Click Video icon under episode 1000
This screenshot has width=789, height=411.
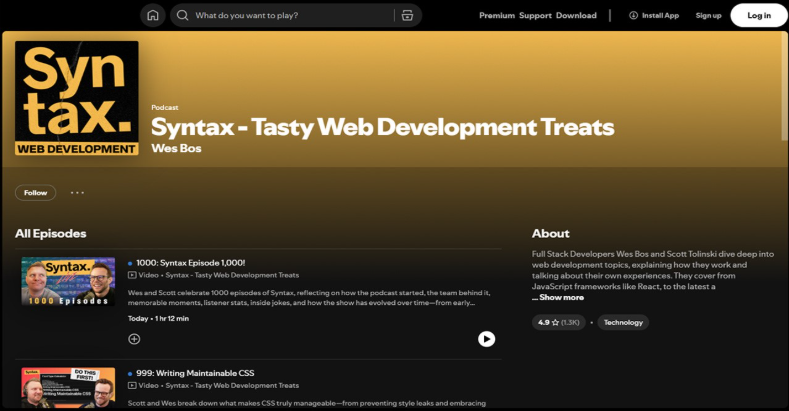[x=132, y=275]
